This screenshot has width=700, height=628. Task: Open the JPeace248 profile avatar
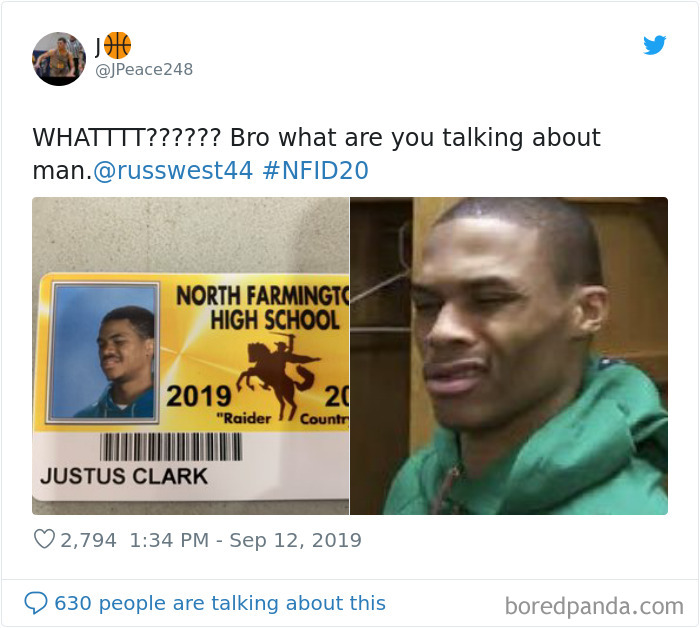[x=59, y=58]
